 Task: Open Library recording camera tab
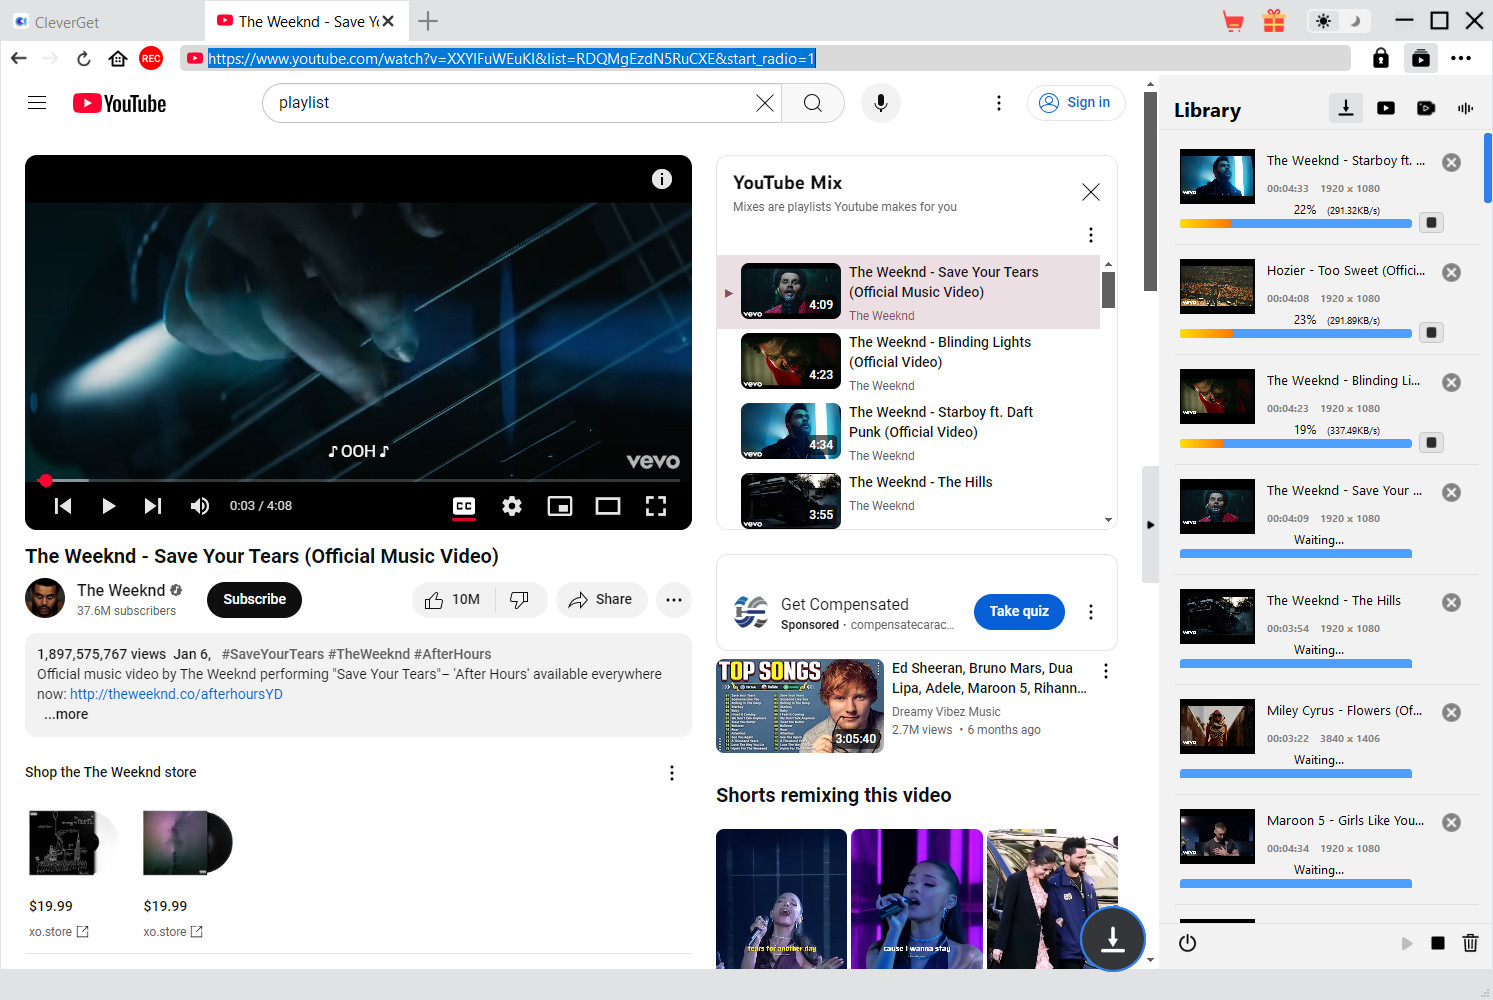point(1426,108)
